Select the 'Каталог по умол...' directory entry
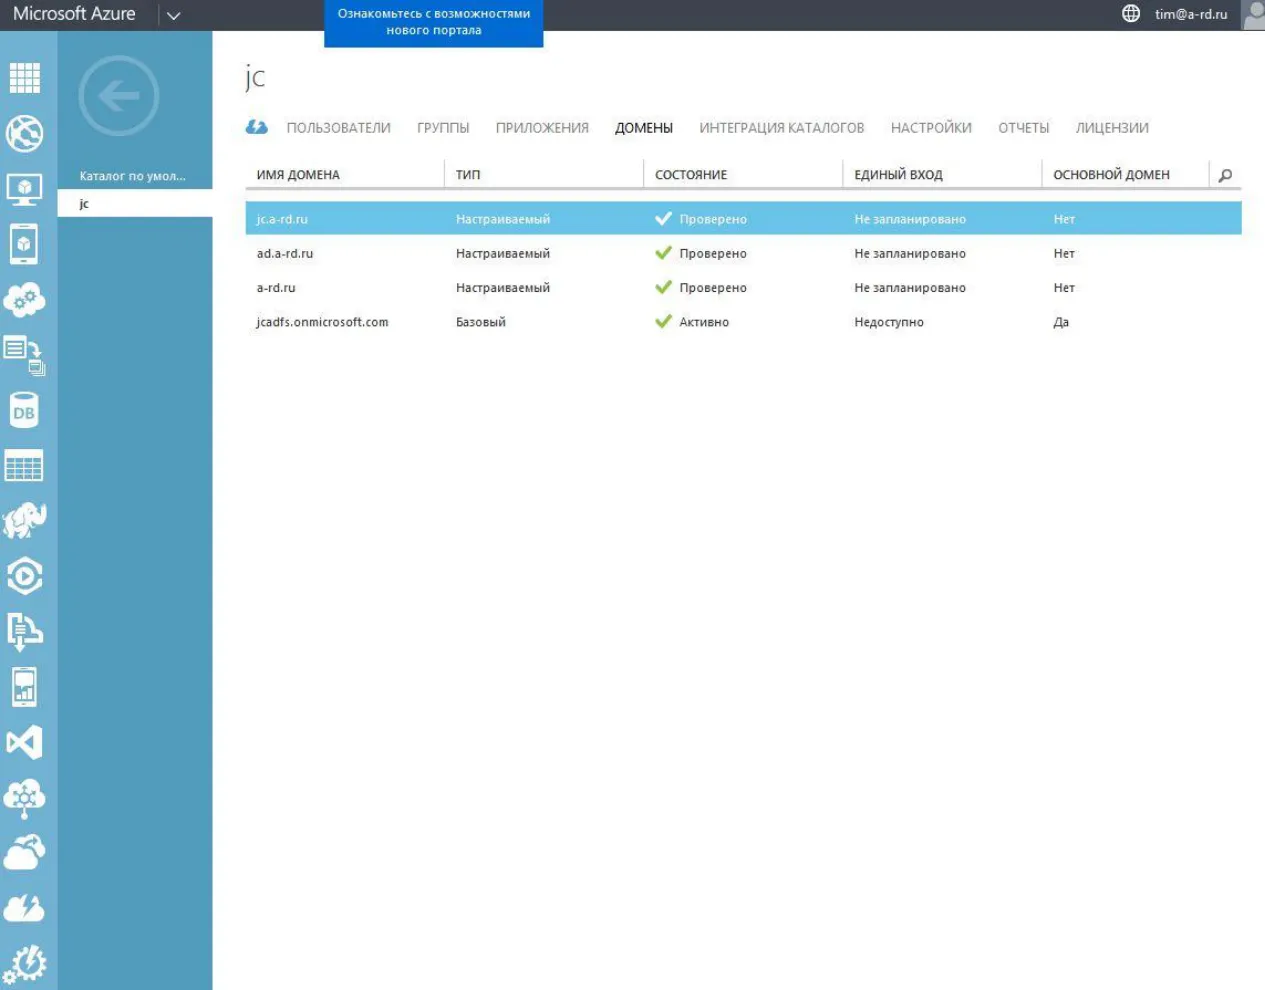Viewport: 1265px width, 990px height. tap(133, 176)
